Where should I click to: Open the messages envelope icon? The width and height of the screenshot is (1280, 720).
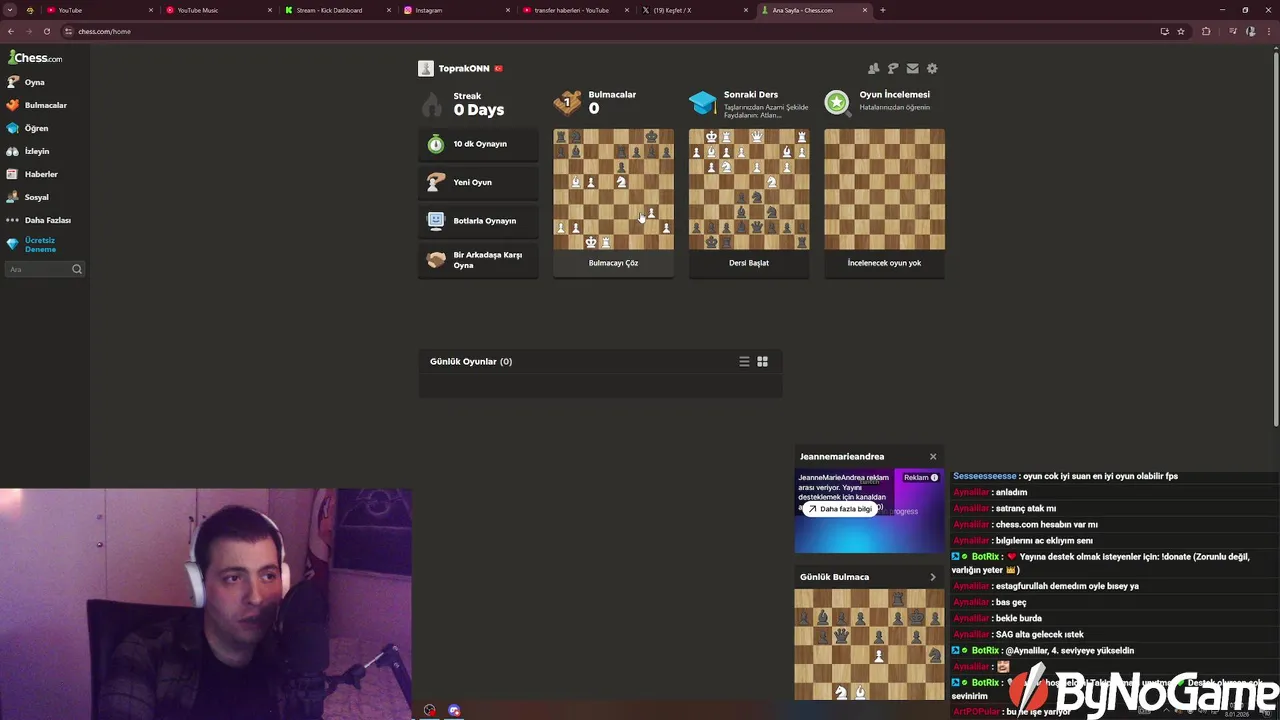click(912, 68)
